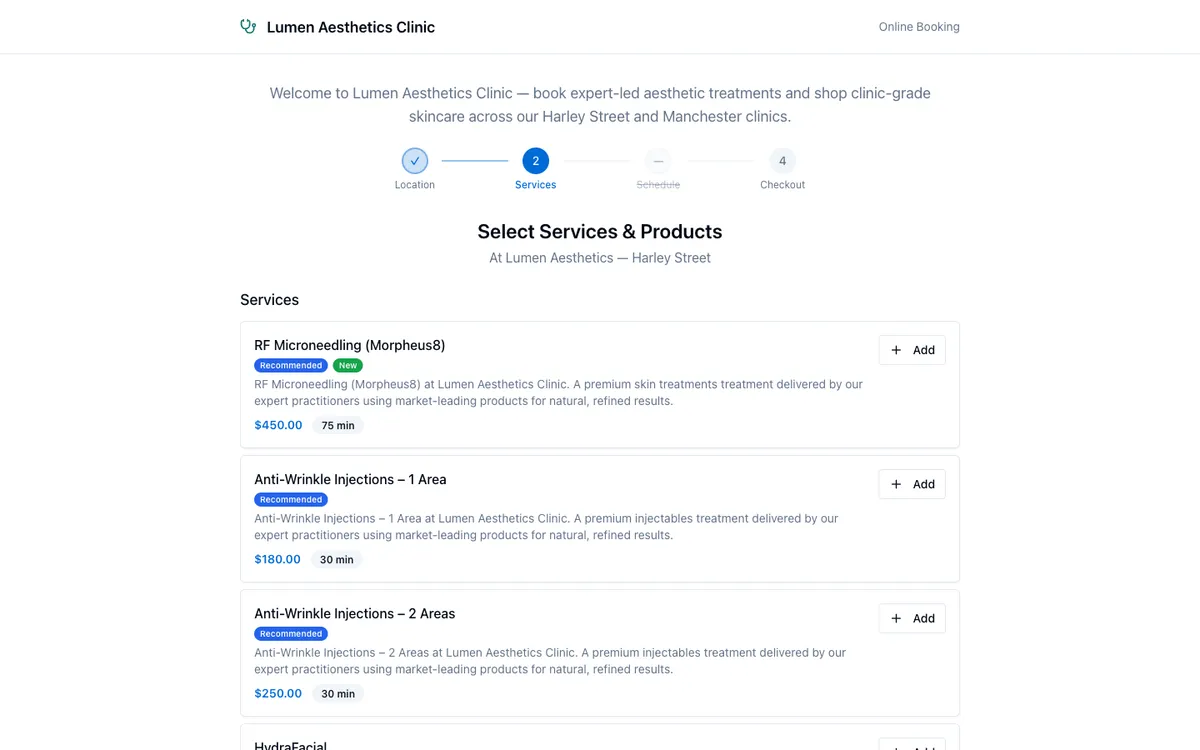Click the 75 min duration chip
The width and height of the screenshot is (1200, 750).
click(x=338, y=425)
